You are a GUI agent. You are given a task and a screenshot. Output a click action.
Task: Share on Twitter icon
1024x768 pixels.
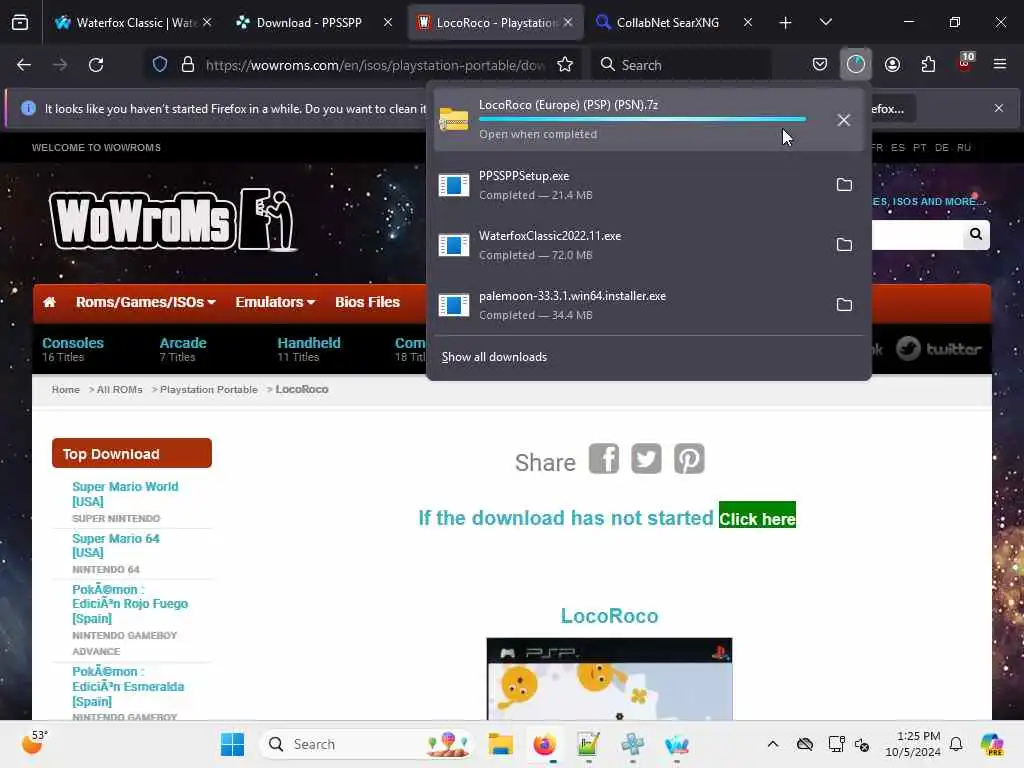click(646, 459)
